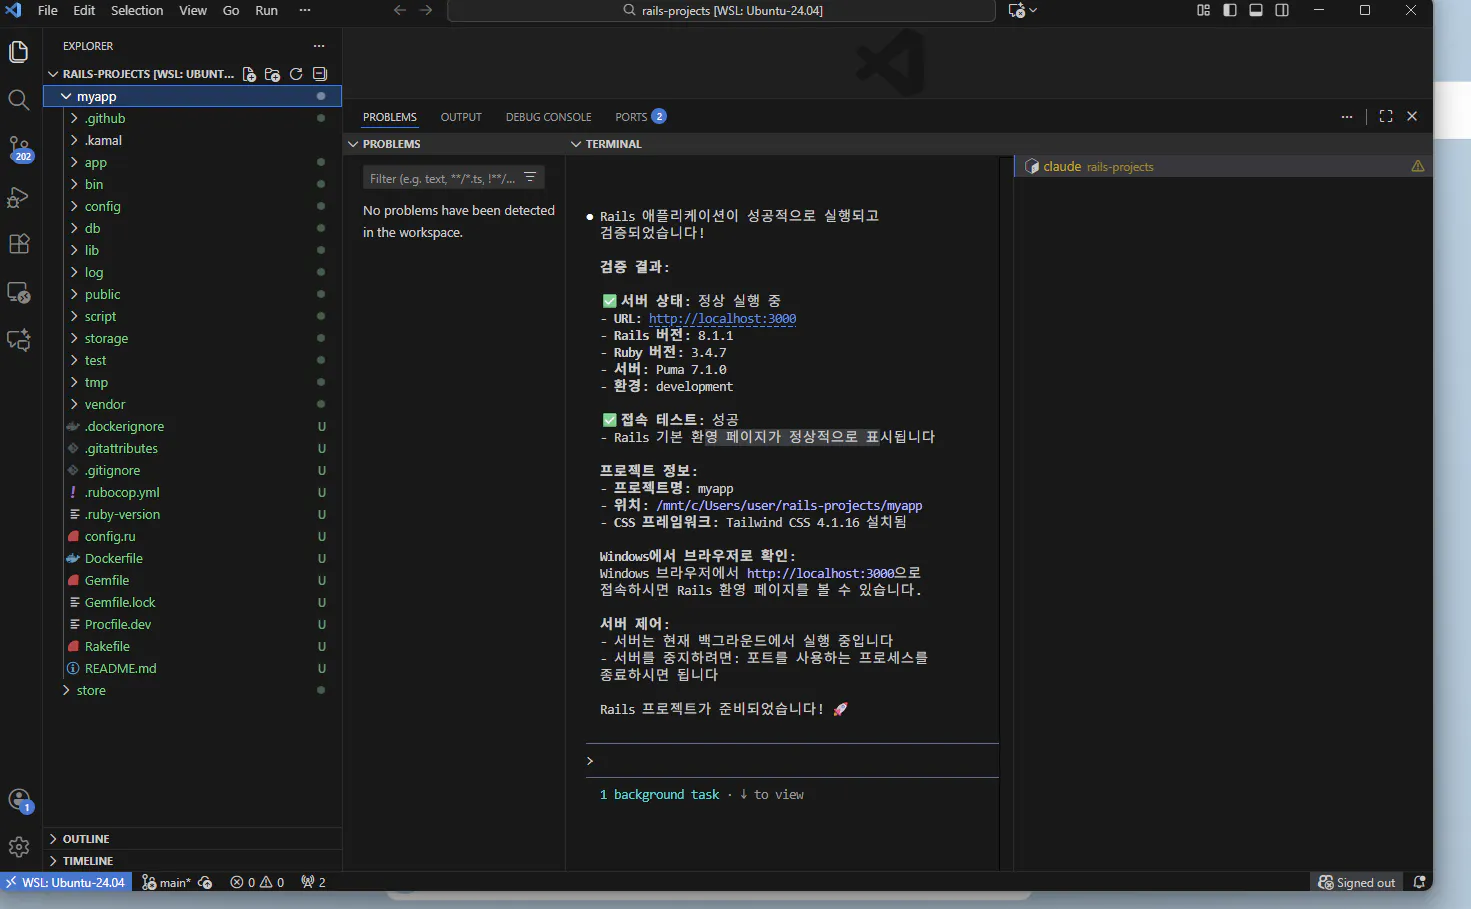This screenshot has width=1471, height=909.
Task: Select the Extensions icon in activity bar
Action: point(19,244)
